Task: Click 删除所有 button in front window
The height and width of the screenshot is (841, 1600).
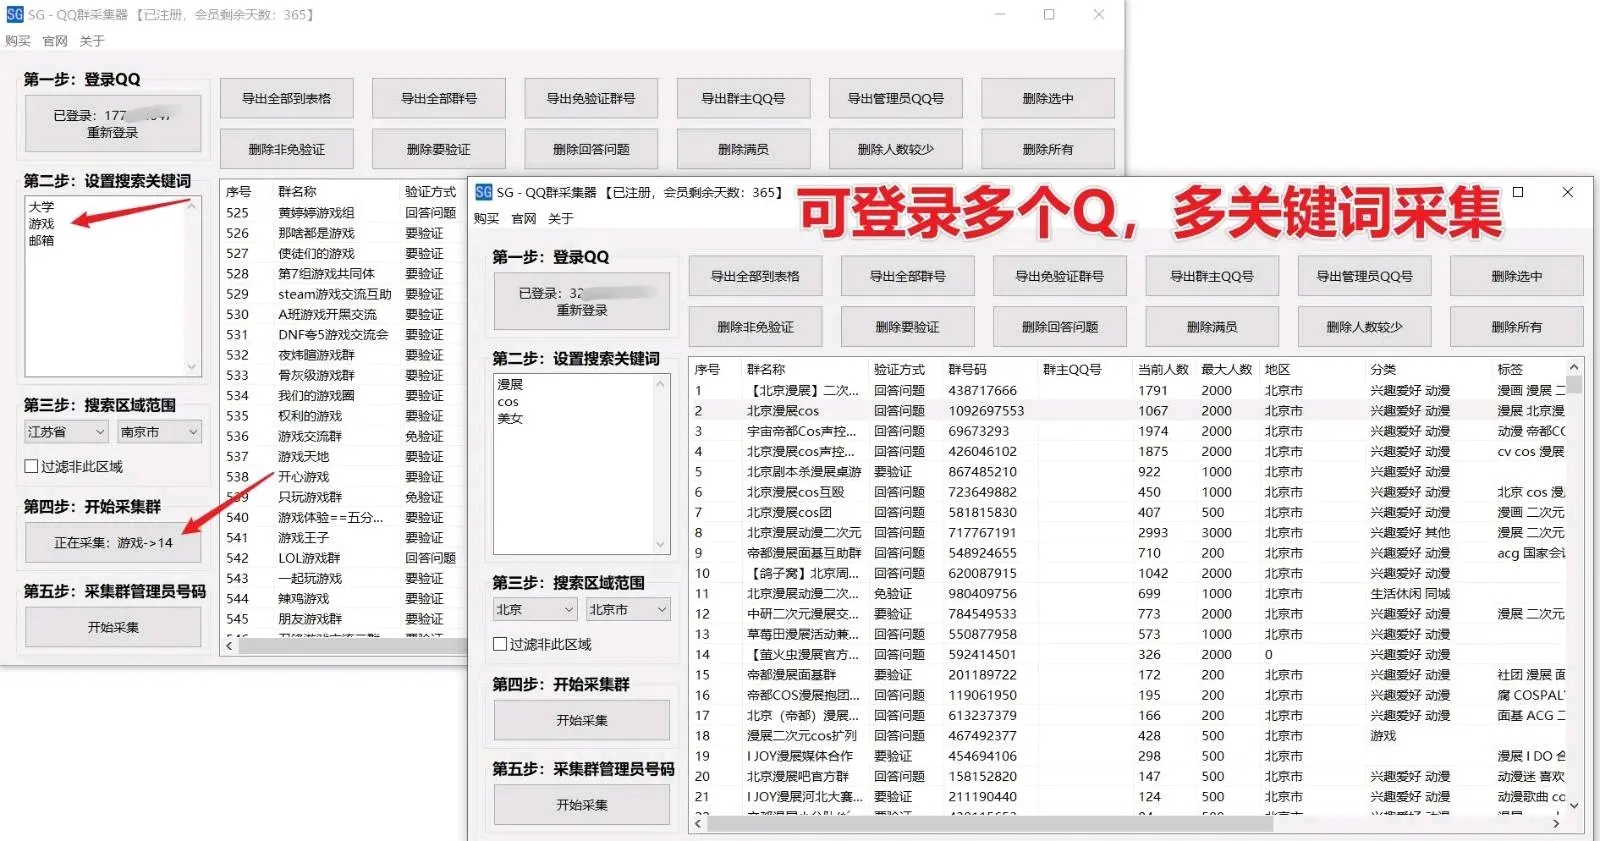Action: coord(1517,327)
